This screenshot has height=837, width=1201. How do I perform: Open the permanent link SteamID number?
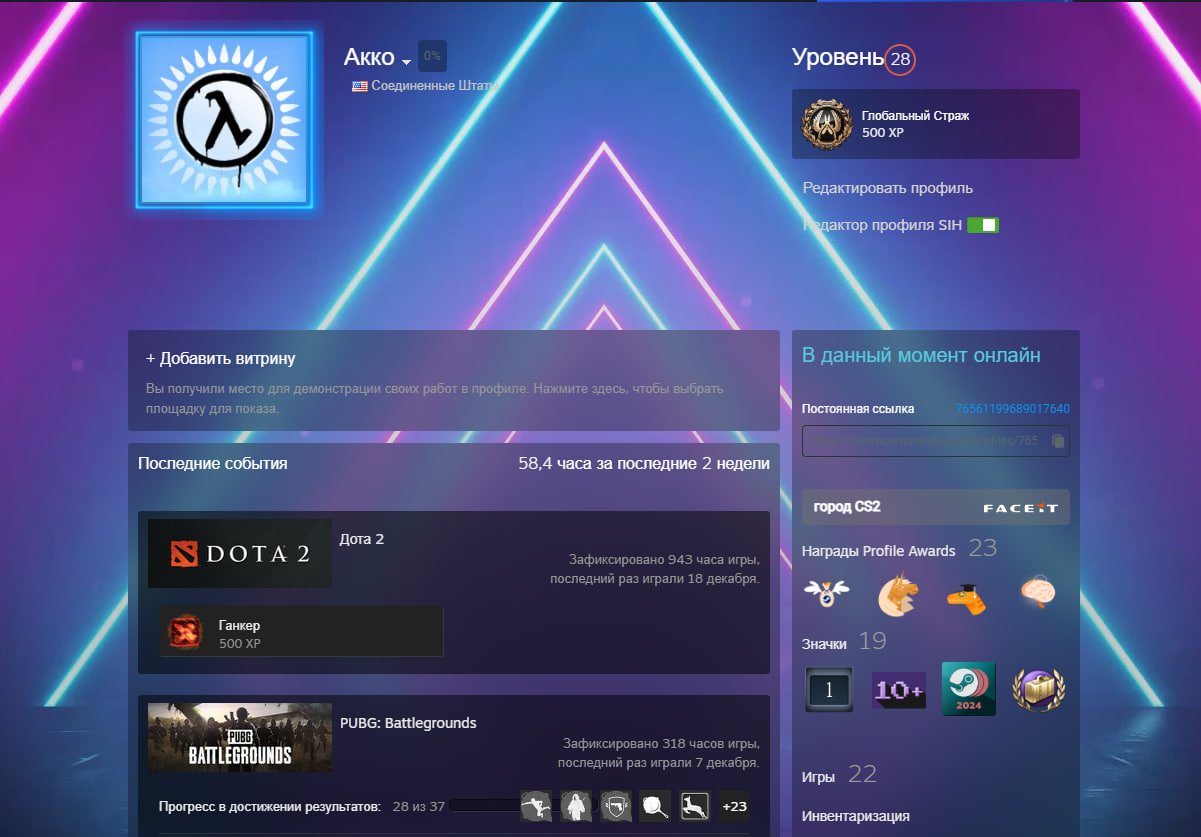click(1012, 409)
